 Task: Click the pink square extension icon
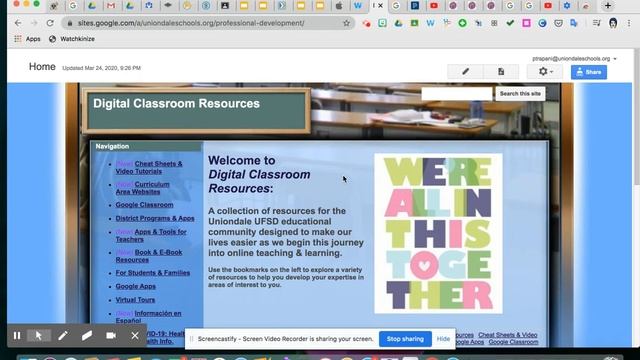[526, 23]
